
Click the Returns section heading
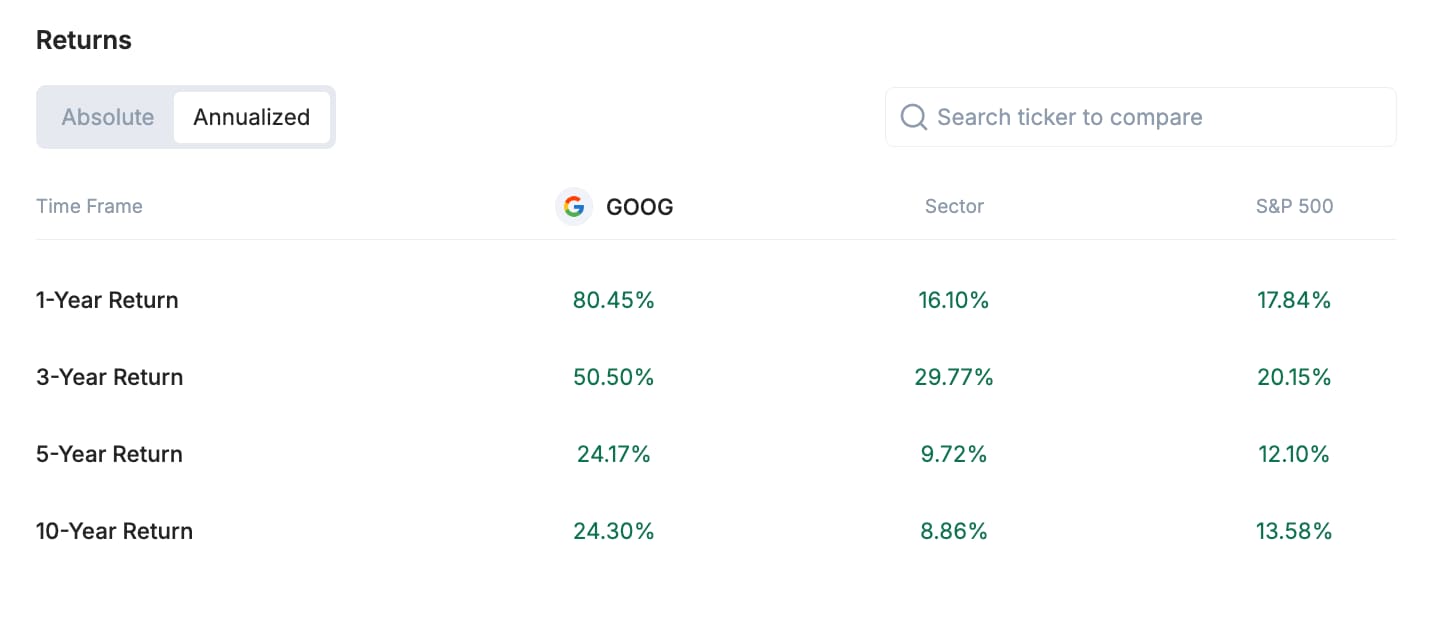pyautogui.click(x=84, y=40)
